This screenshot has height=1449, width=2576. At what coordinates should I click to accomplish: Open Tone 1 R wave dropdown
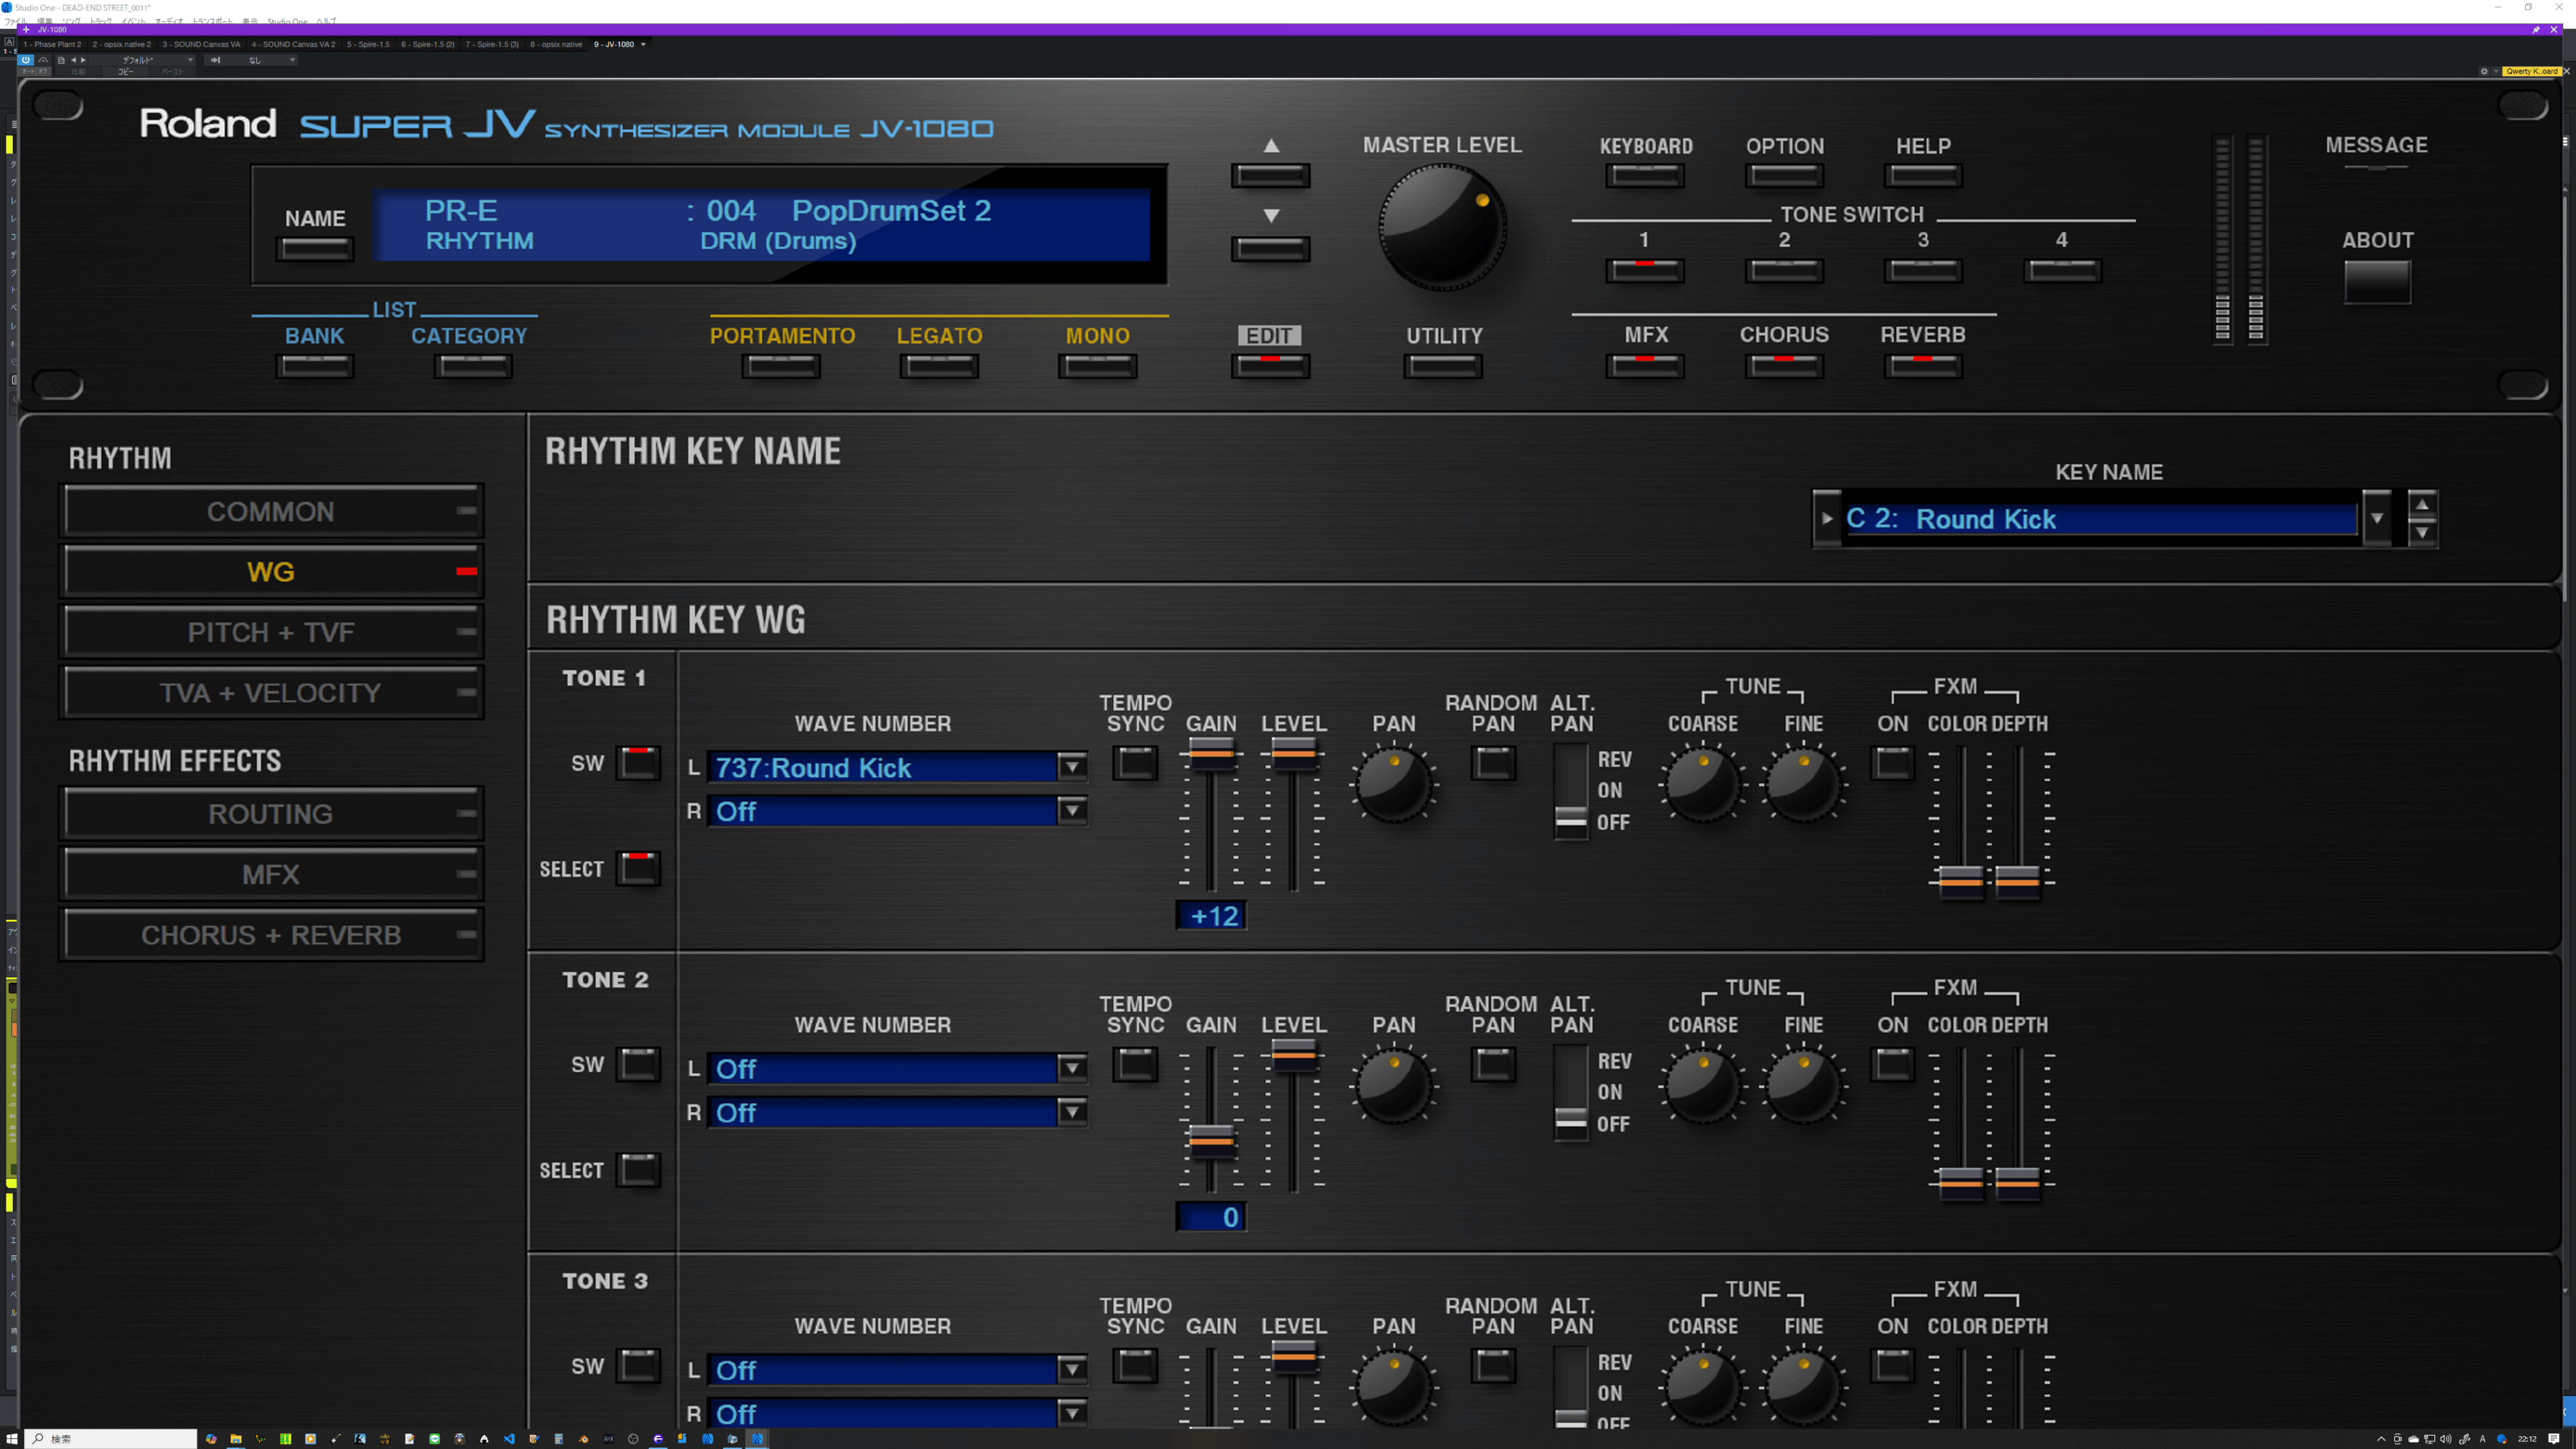coord(1072,811)
